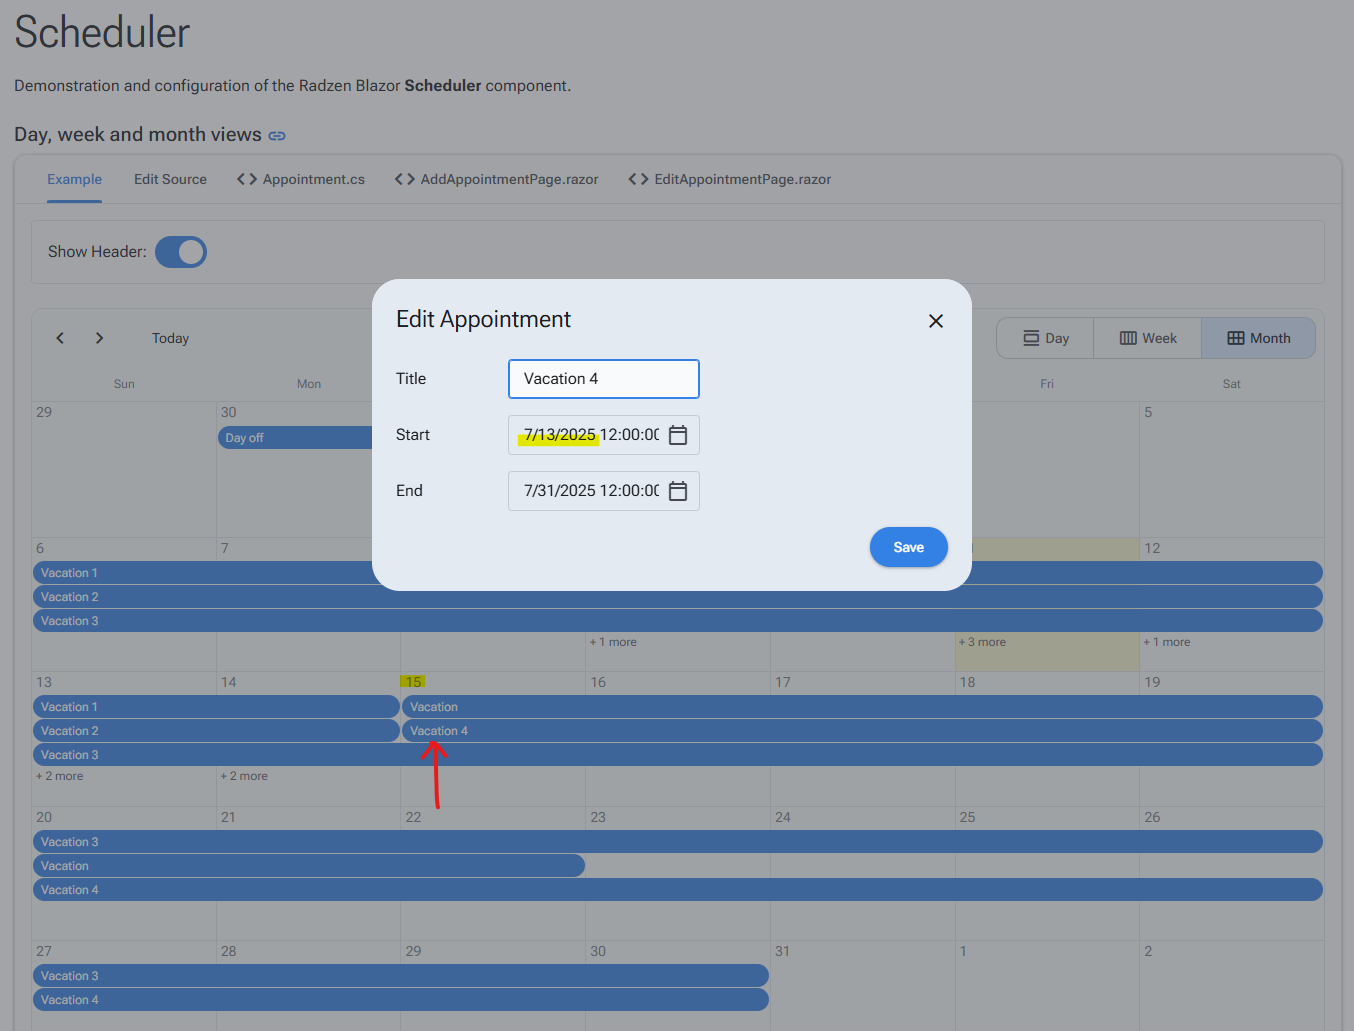Viewport: 1354px width, 1031px height.
Task: Focus the Title field containing Vacation 4
Action: 604,379
